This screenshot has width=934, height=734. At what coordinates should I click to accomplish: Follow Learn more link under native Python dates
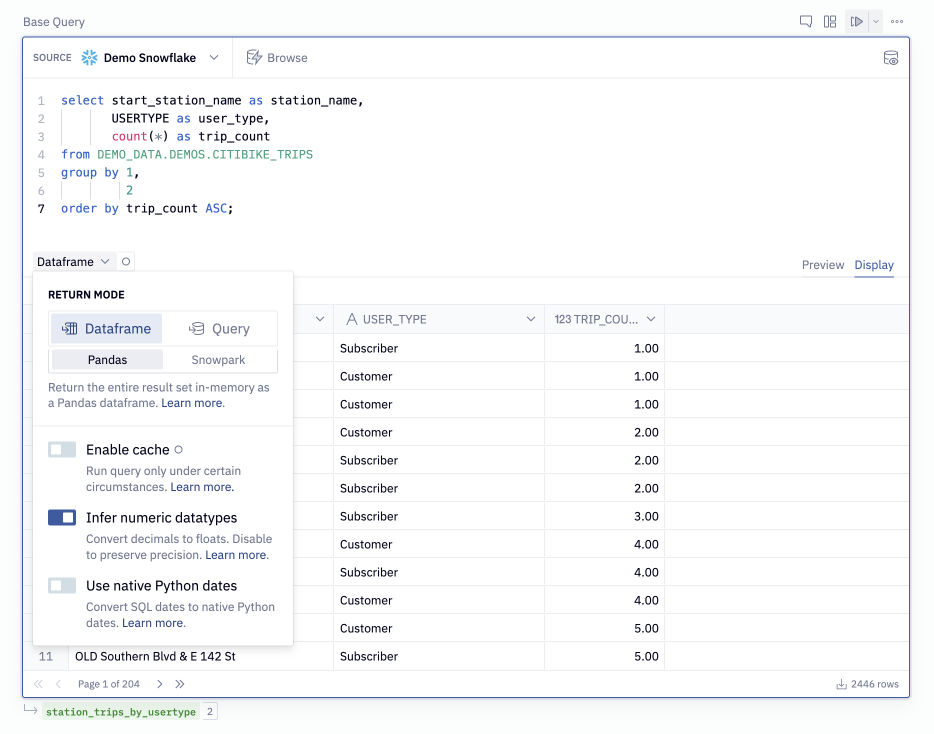pos(153,623)
